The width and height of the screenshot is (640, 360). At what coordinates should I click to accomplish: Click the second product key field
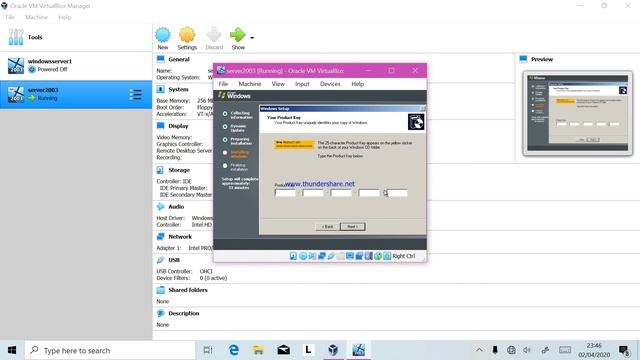click(313, 193)
